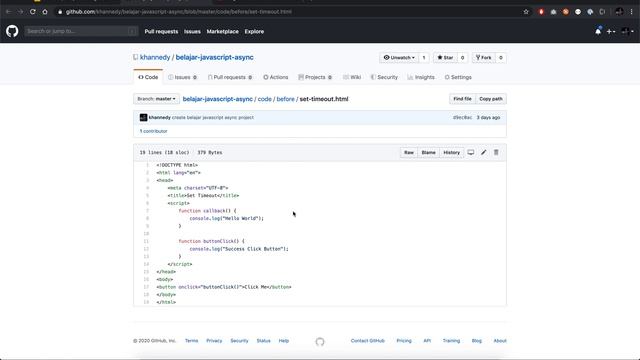Open the file History
The image size is (640, 360).
tap(451, 152)
